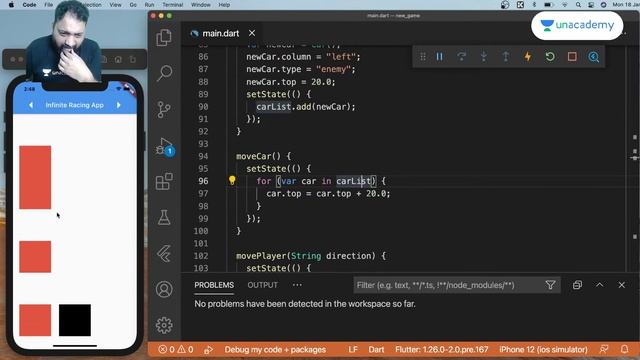Change the LF line ending setting
The width and height of the screenshot is (640, 360).
353,350
